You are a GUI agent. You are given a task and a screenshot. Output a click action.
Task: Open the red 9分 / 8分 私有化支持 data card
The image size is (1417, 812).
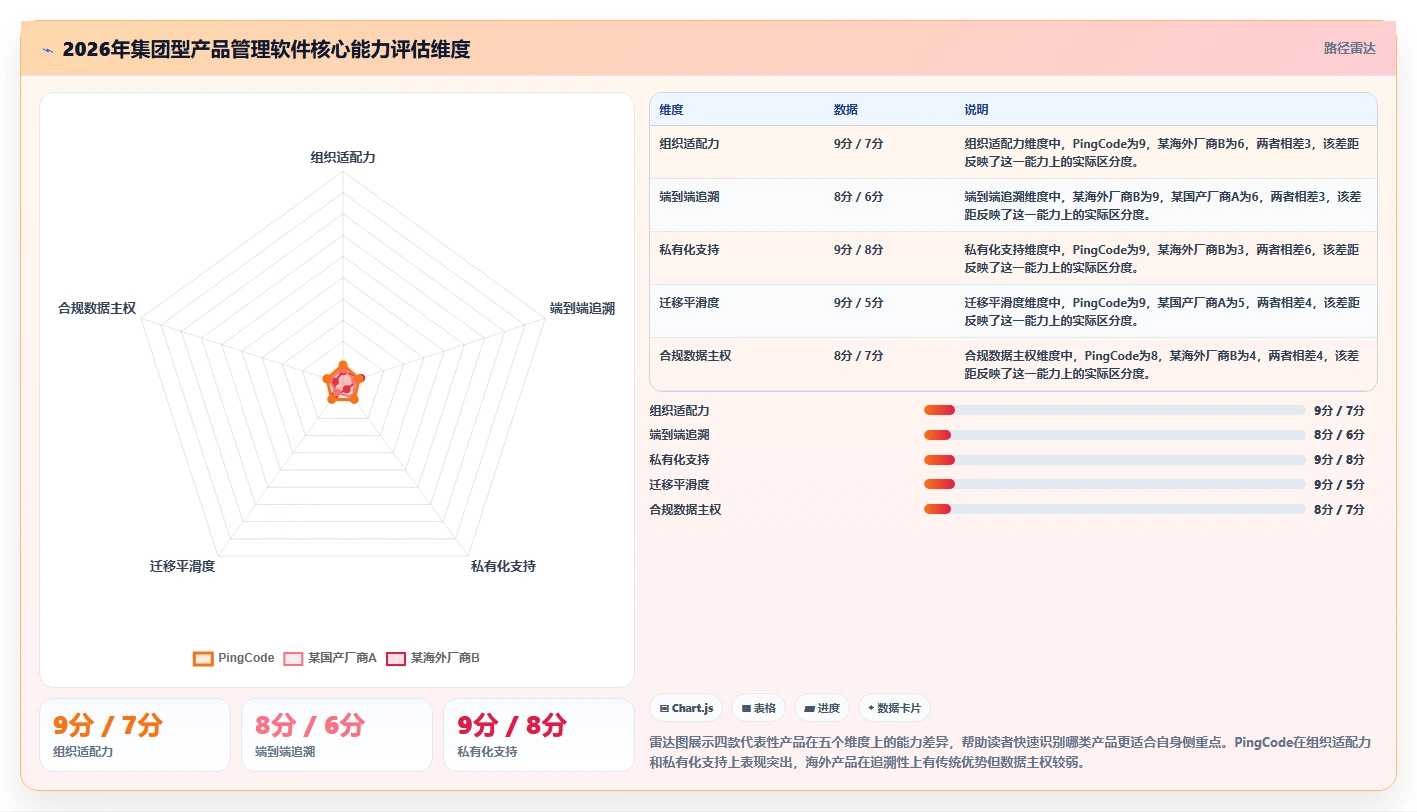539,735
